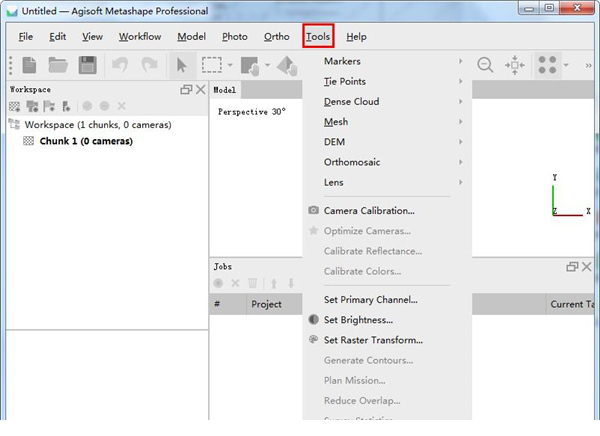Image resolution: width=600 pixels, height=436 pixels.
Task: Click the Add chunk icon in Workspace
Action: click(14, 106)
